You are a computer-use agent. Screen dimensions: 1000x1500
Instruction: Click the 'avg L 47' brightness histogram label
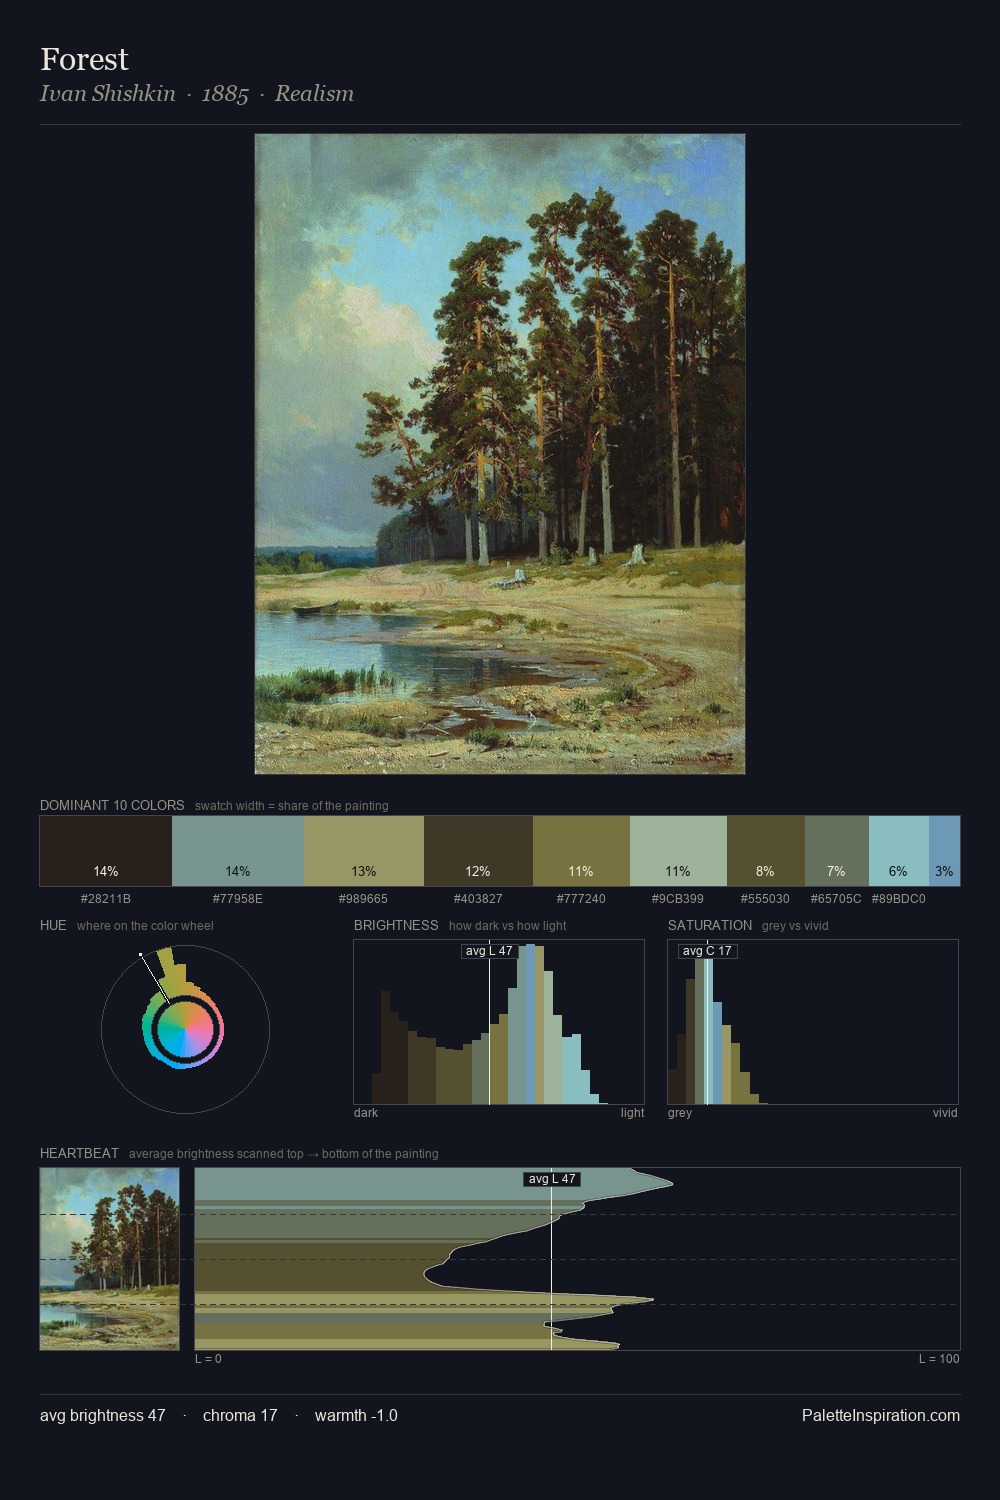(489, 951)
